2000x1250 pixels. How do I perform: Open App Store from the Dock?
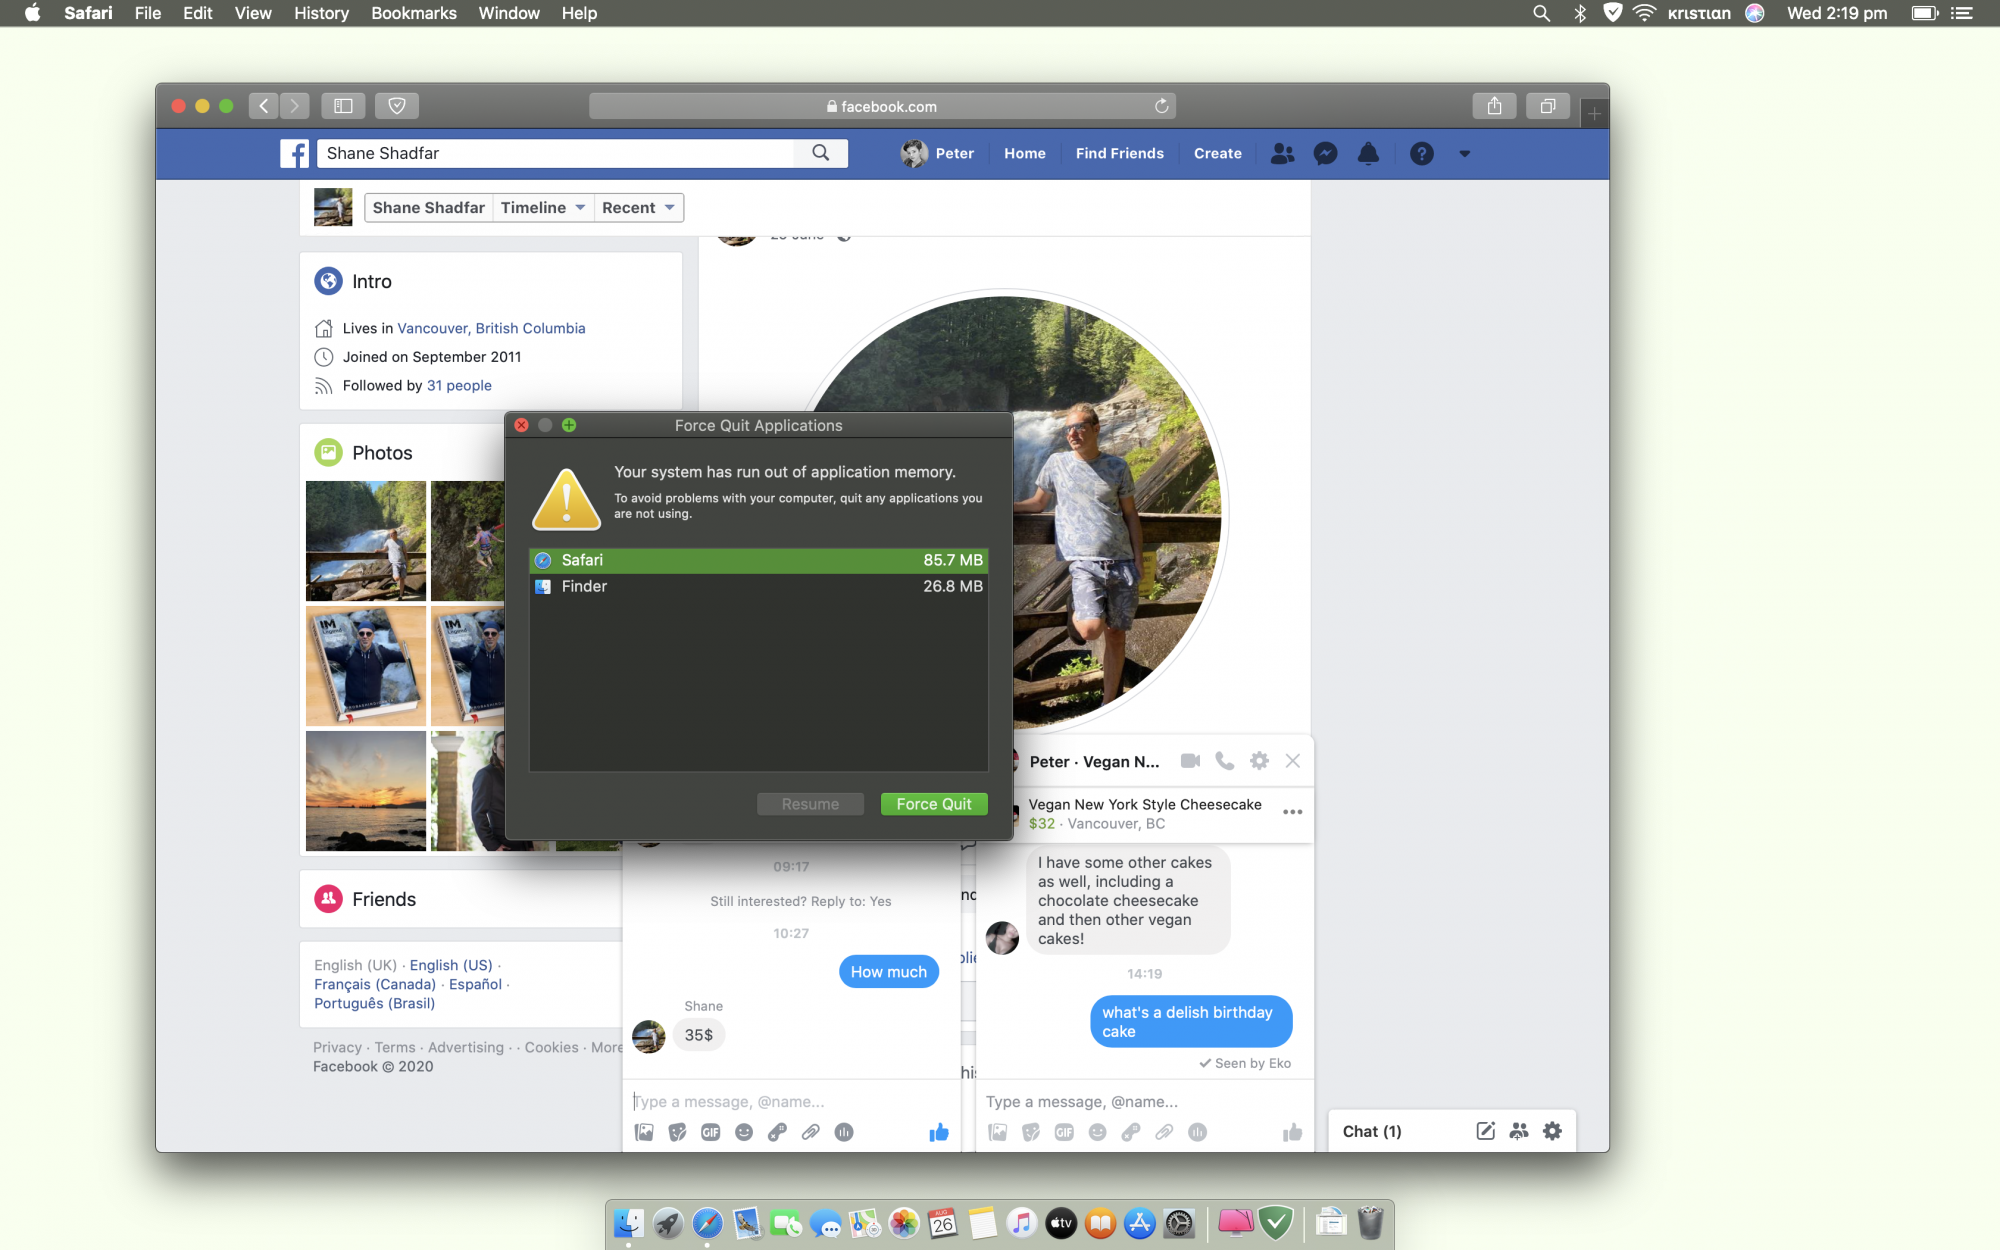tap(1139, 1222)
